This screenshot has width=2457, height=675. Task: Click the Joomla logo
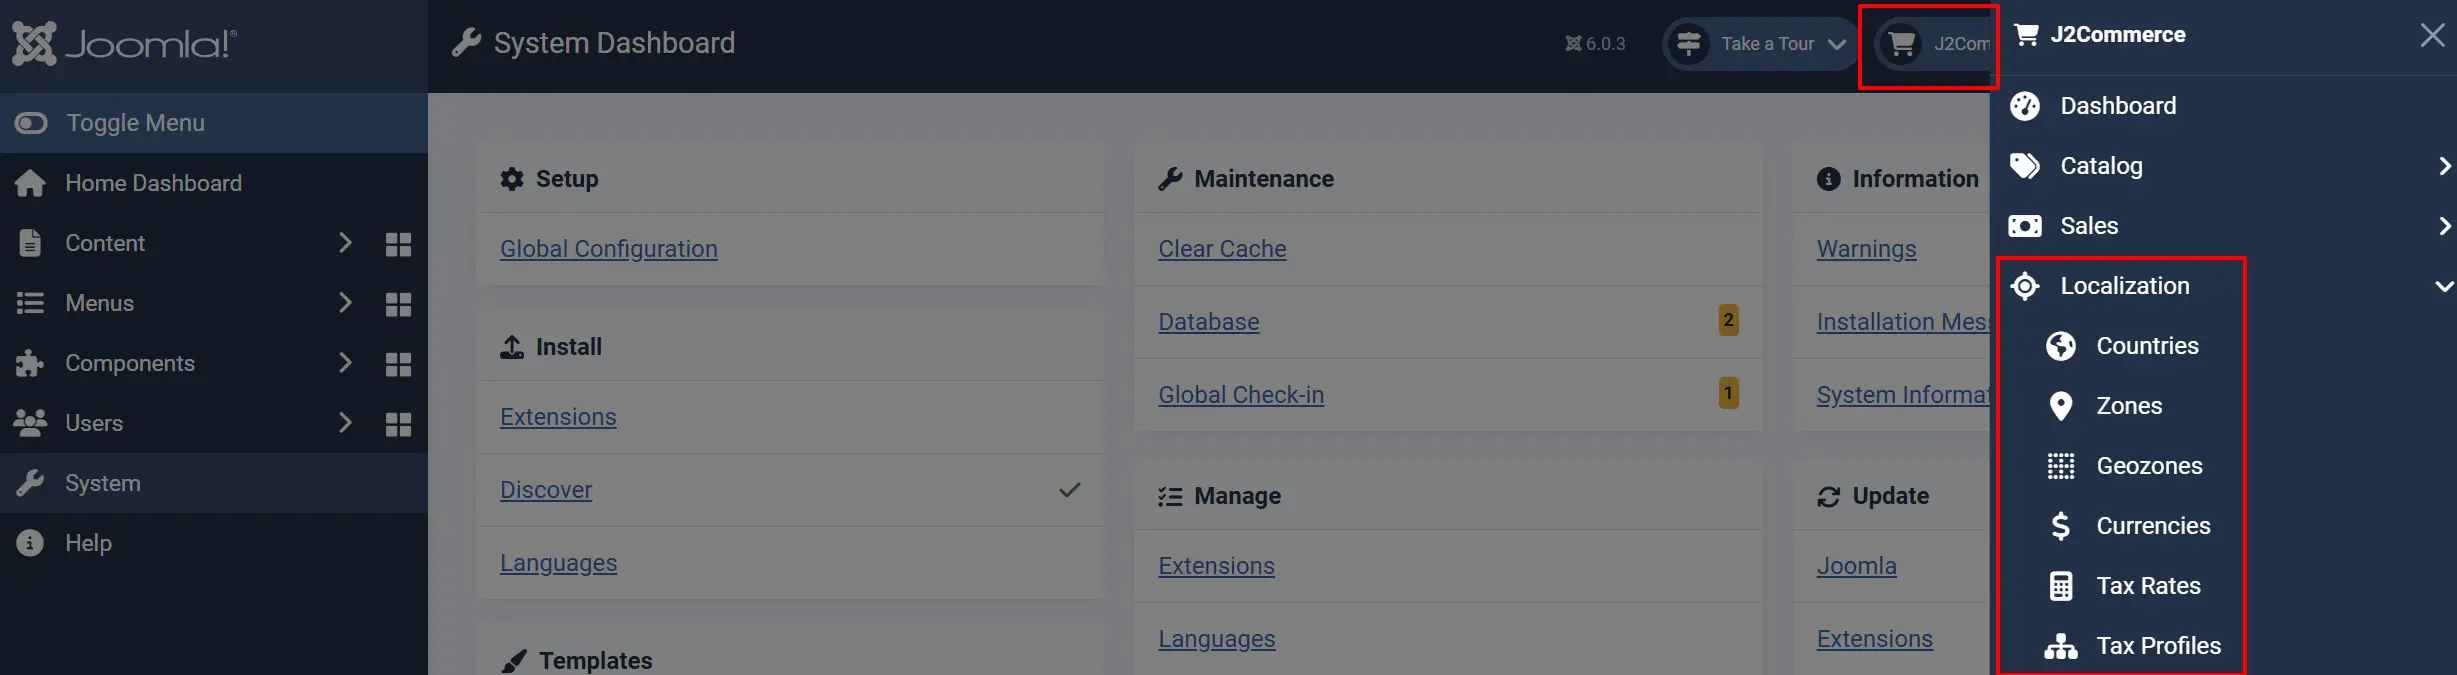pos(124,43)
